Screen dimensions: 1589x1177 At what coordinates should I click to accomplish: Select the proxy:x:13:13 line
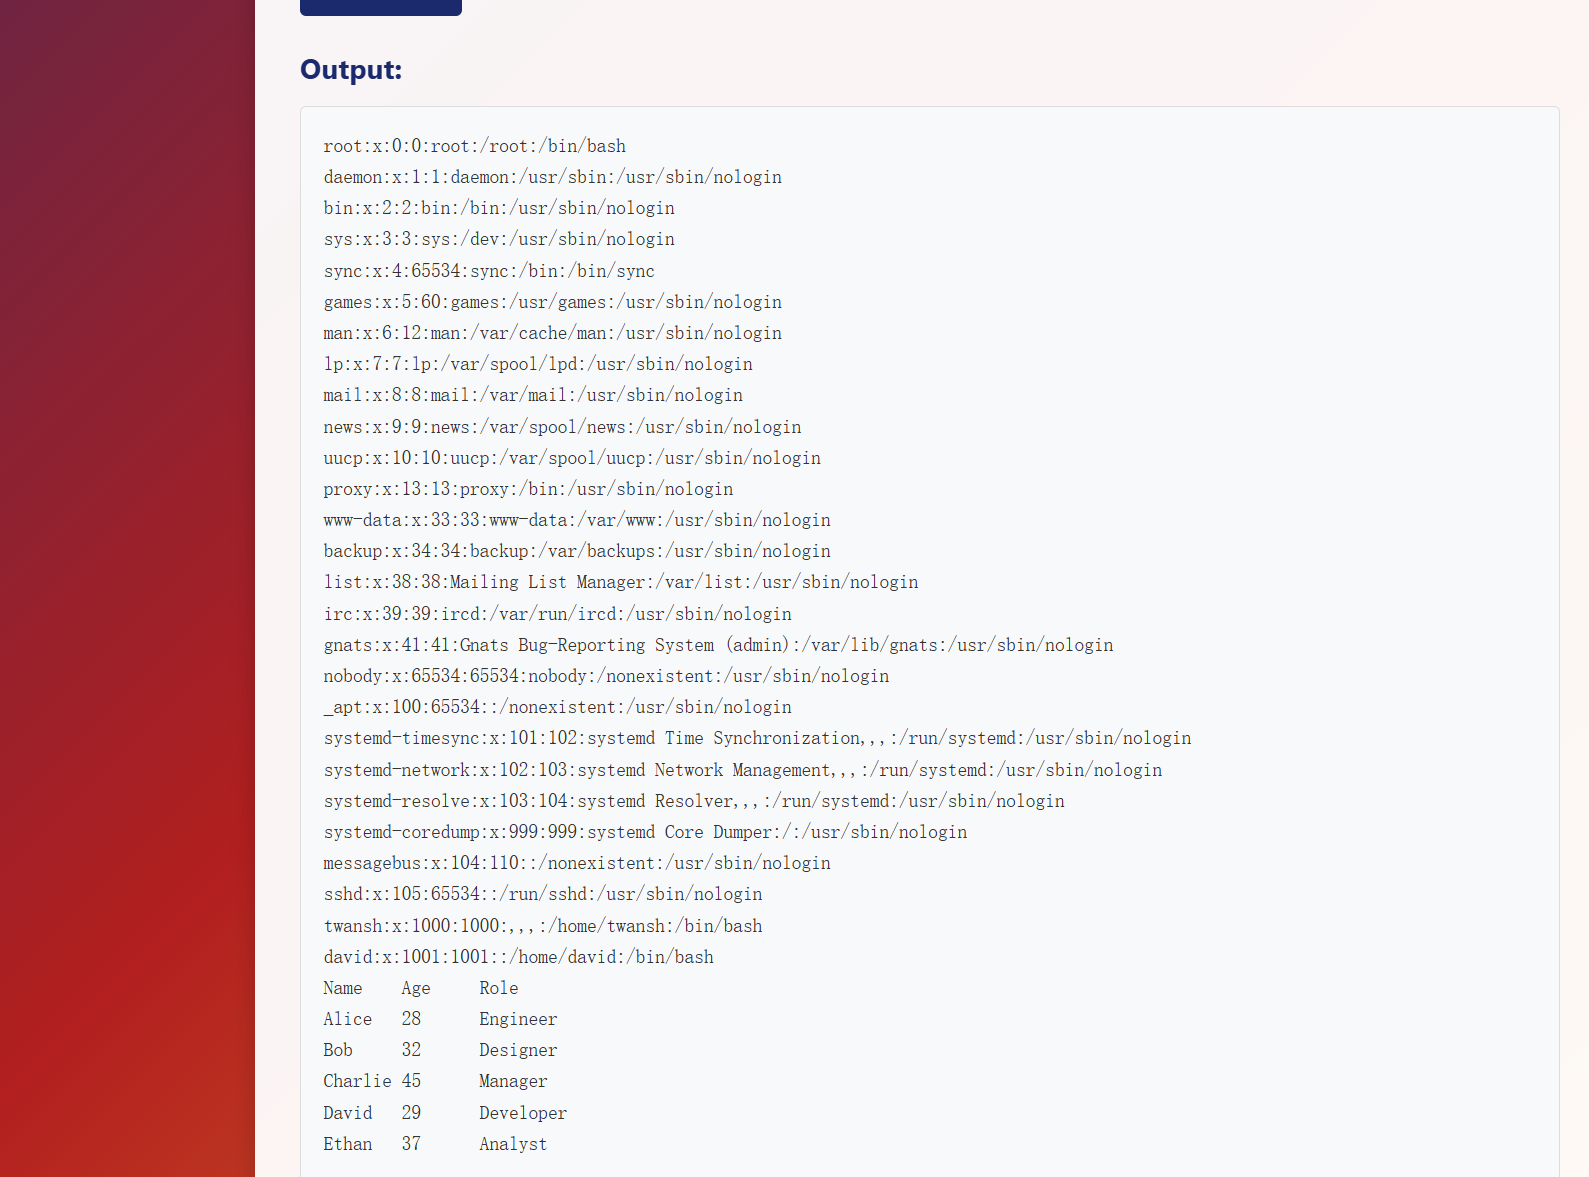pyautogui.click(x=528, y=489)
